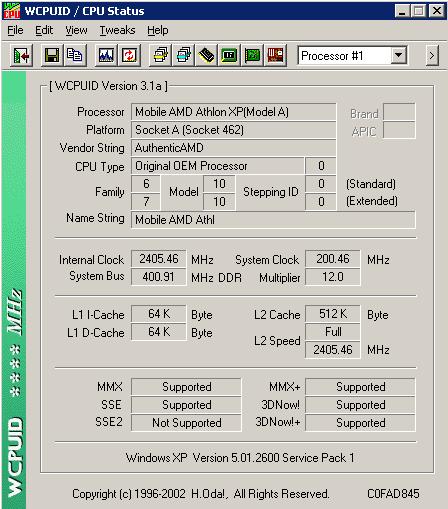Click the red motherboard toolbar icon
The width and height of the screenshot is (448, 509).
(275, 55)
